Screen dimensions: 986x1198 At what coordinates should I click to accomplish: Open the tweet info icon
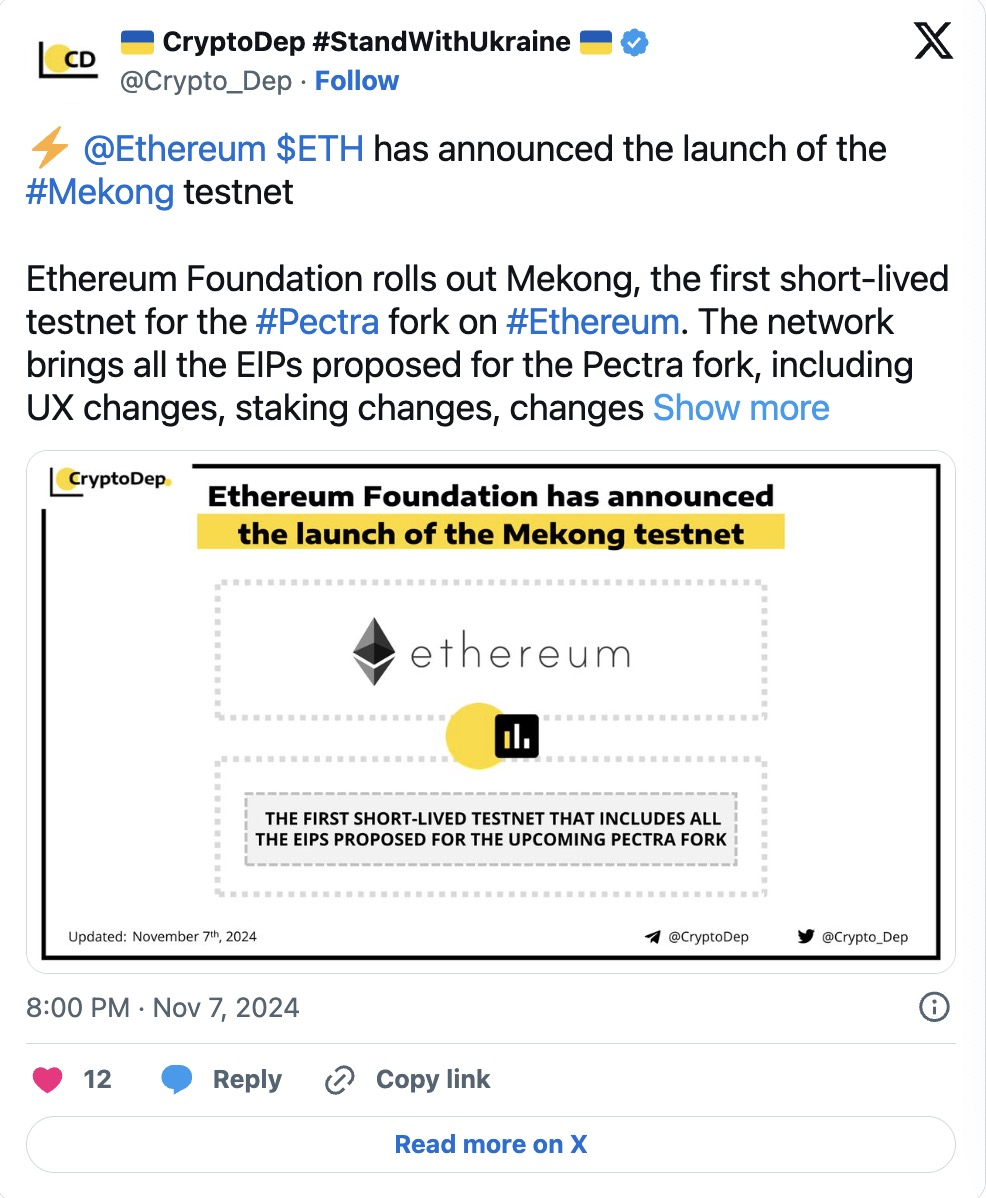[933, 1007]
